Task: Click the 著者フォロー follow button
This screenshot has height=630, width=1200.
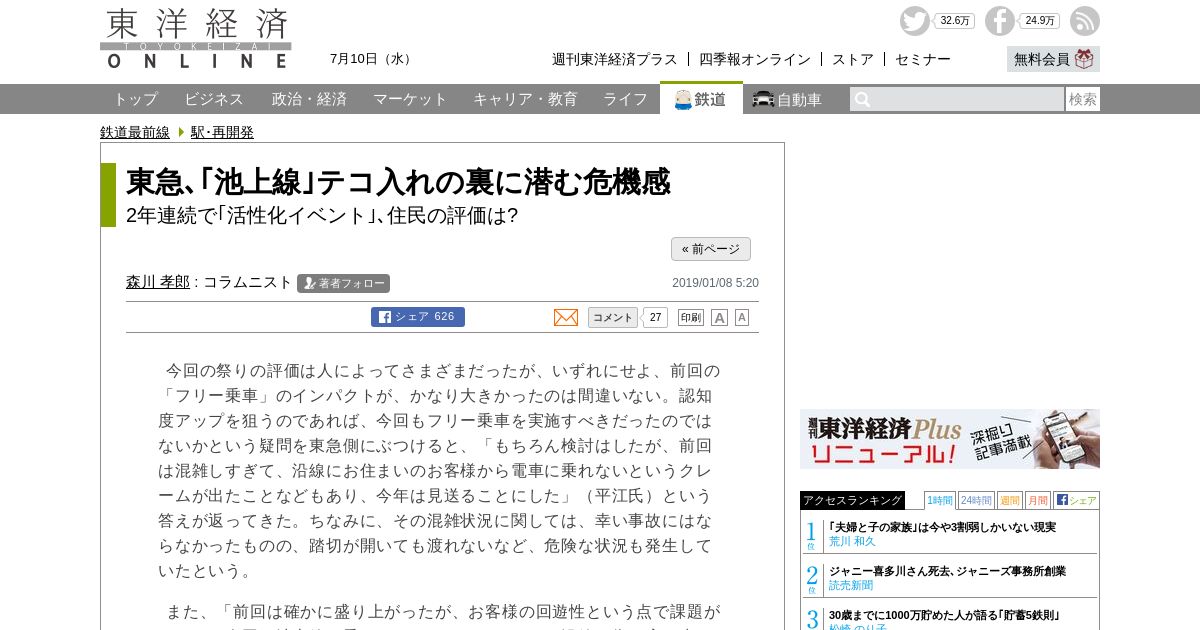Action: coord(343,283)
